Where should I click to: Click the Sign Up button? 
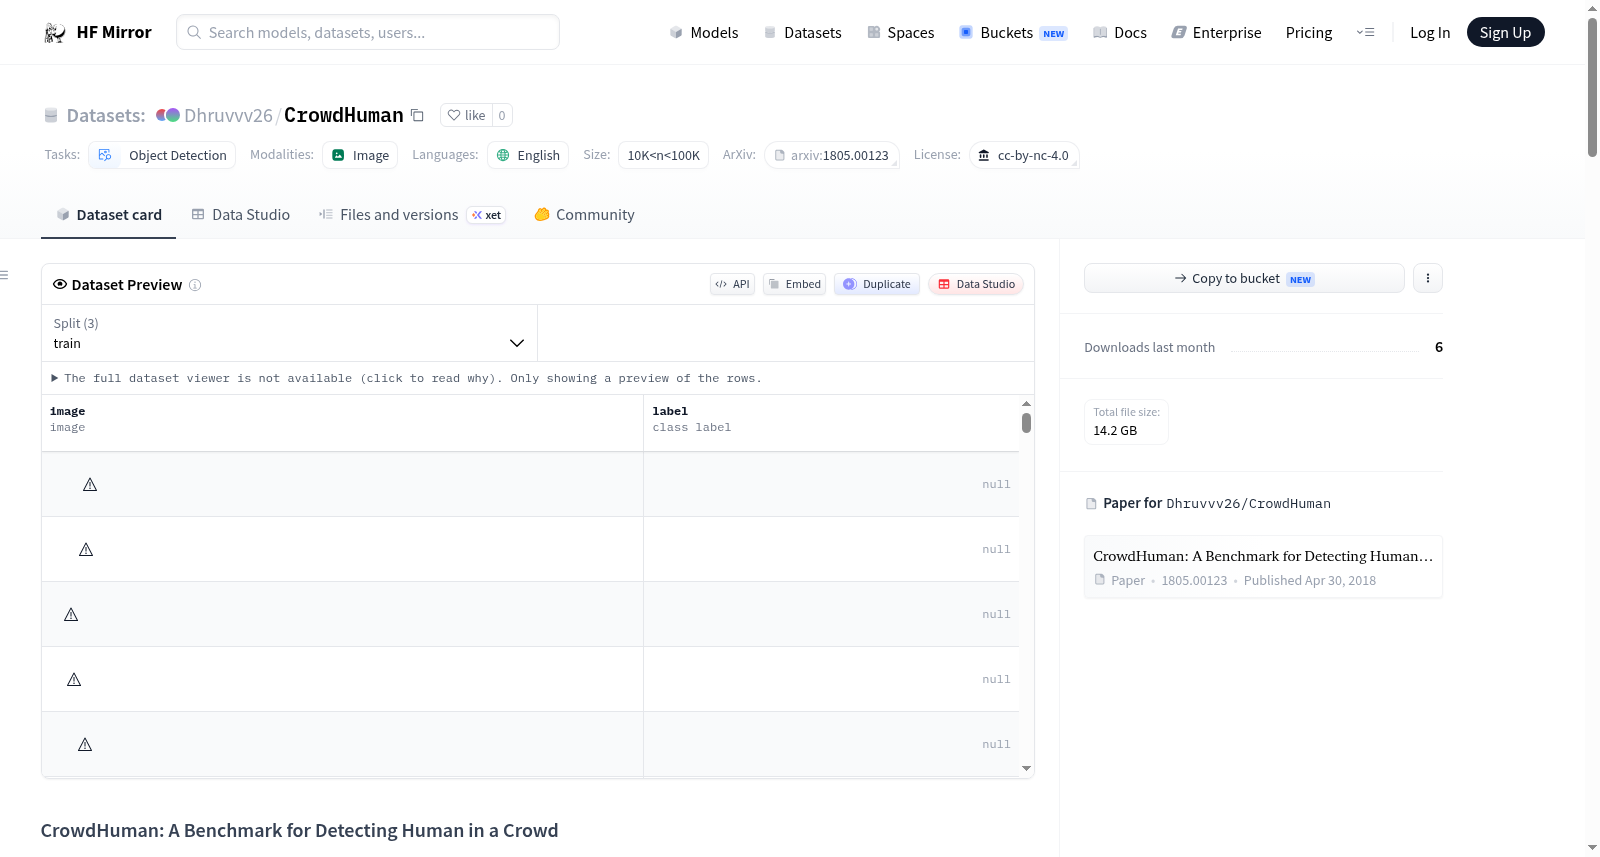(x=1505, y=32)
